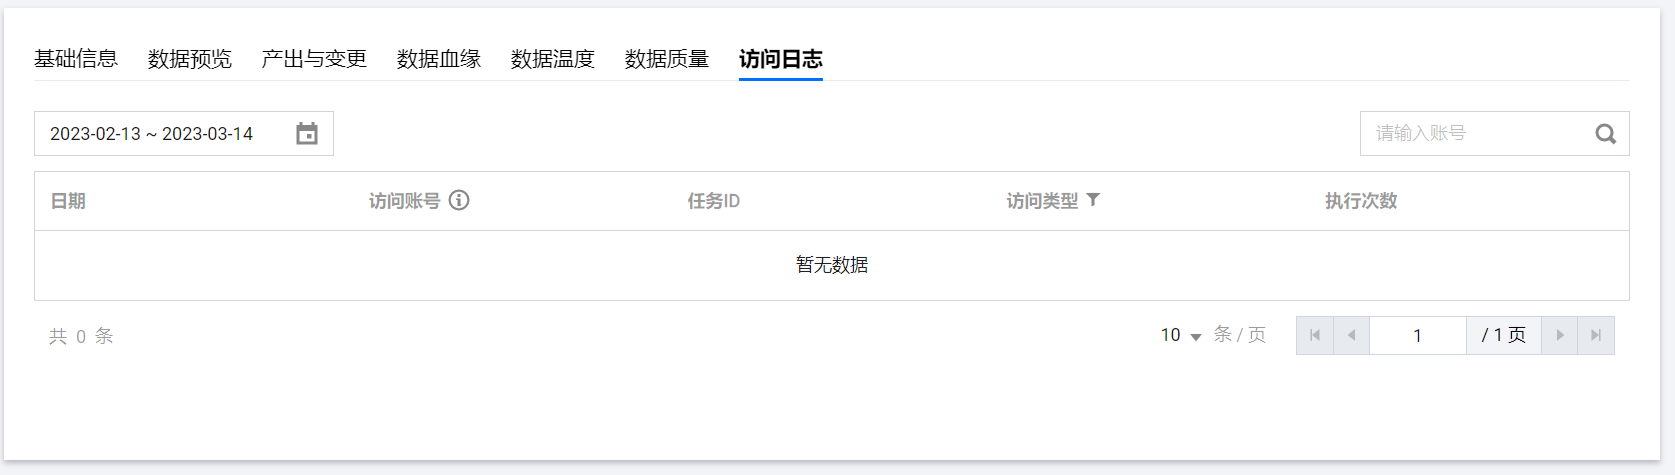Click the page number input box
This screenshot has width=1675, height=475.
(x=1417, y=335)
